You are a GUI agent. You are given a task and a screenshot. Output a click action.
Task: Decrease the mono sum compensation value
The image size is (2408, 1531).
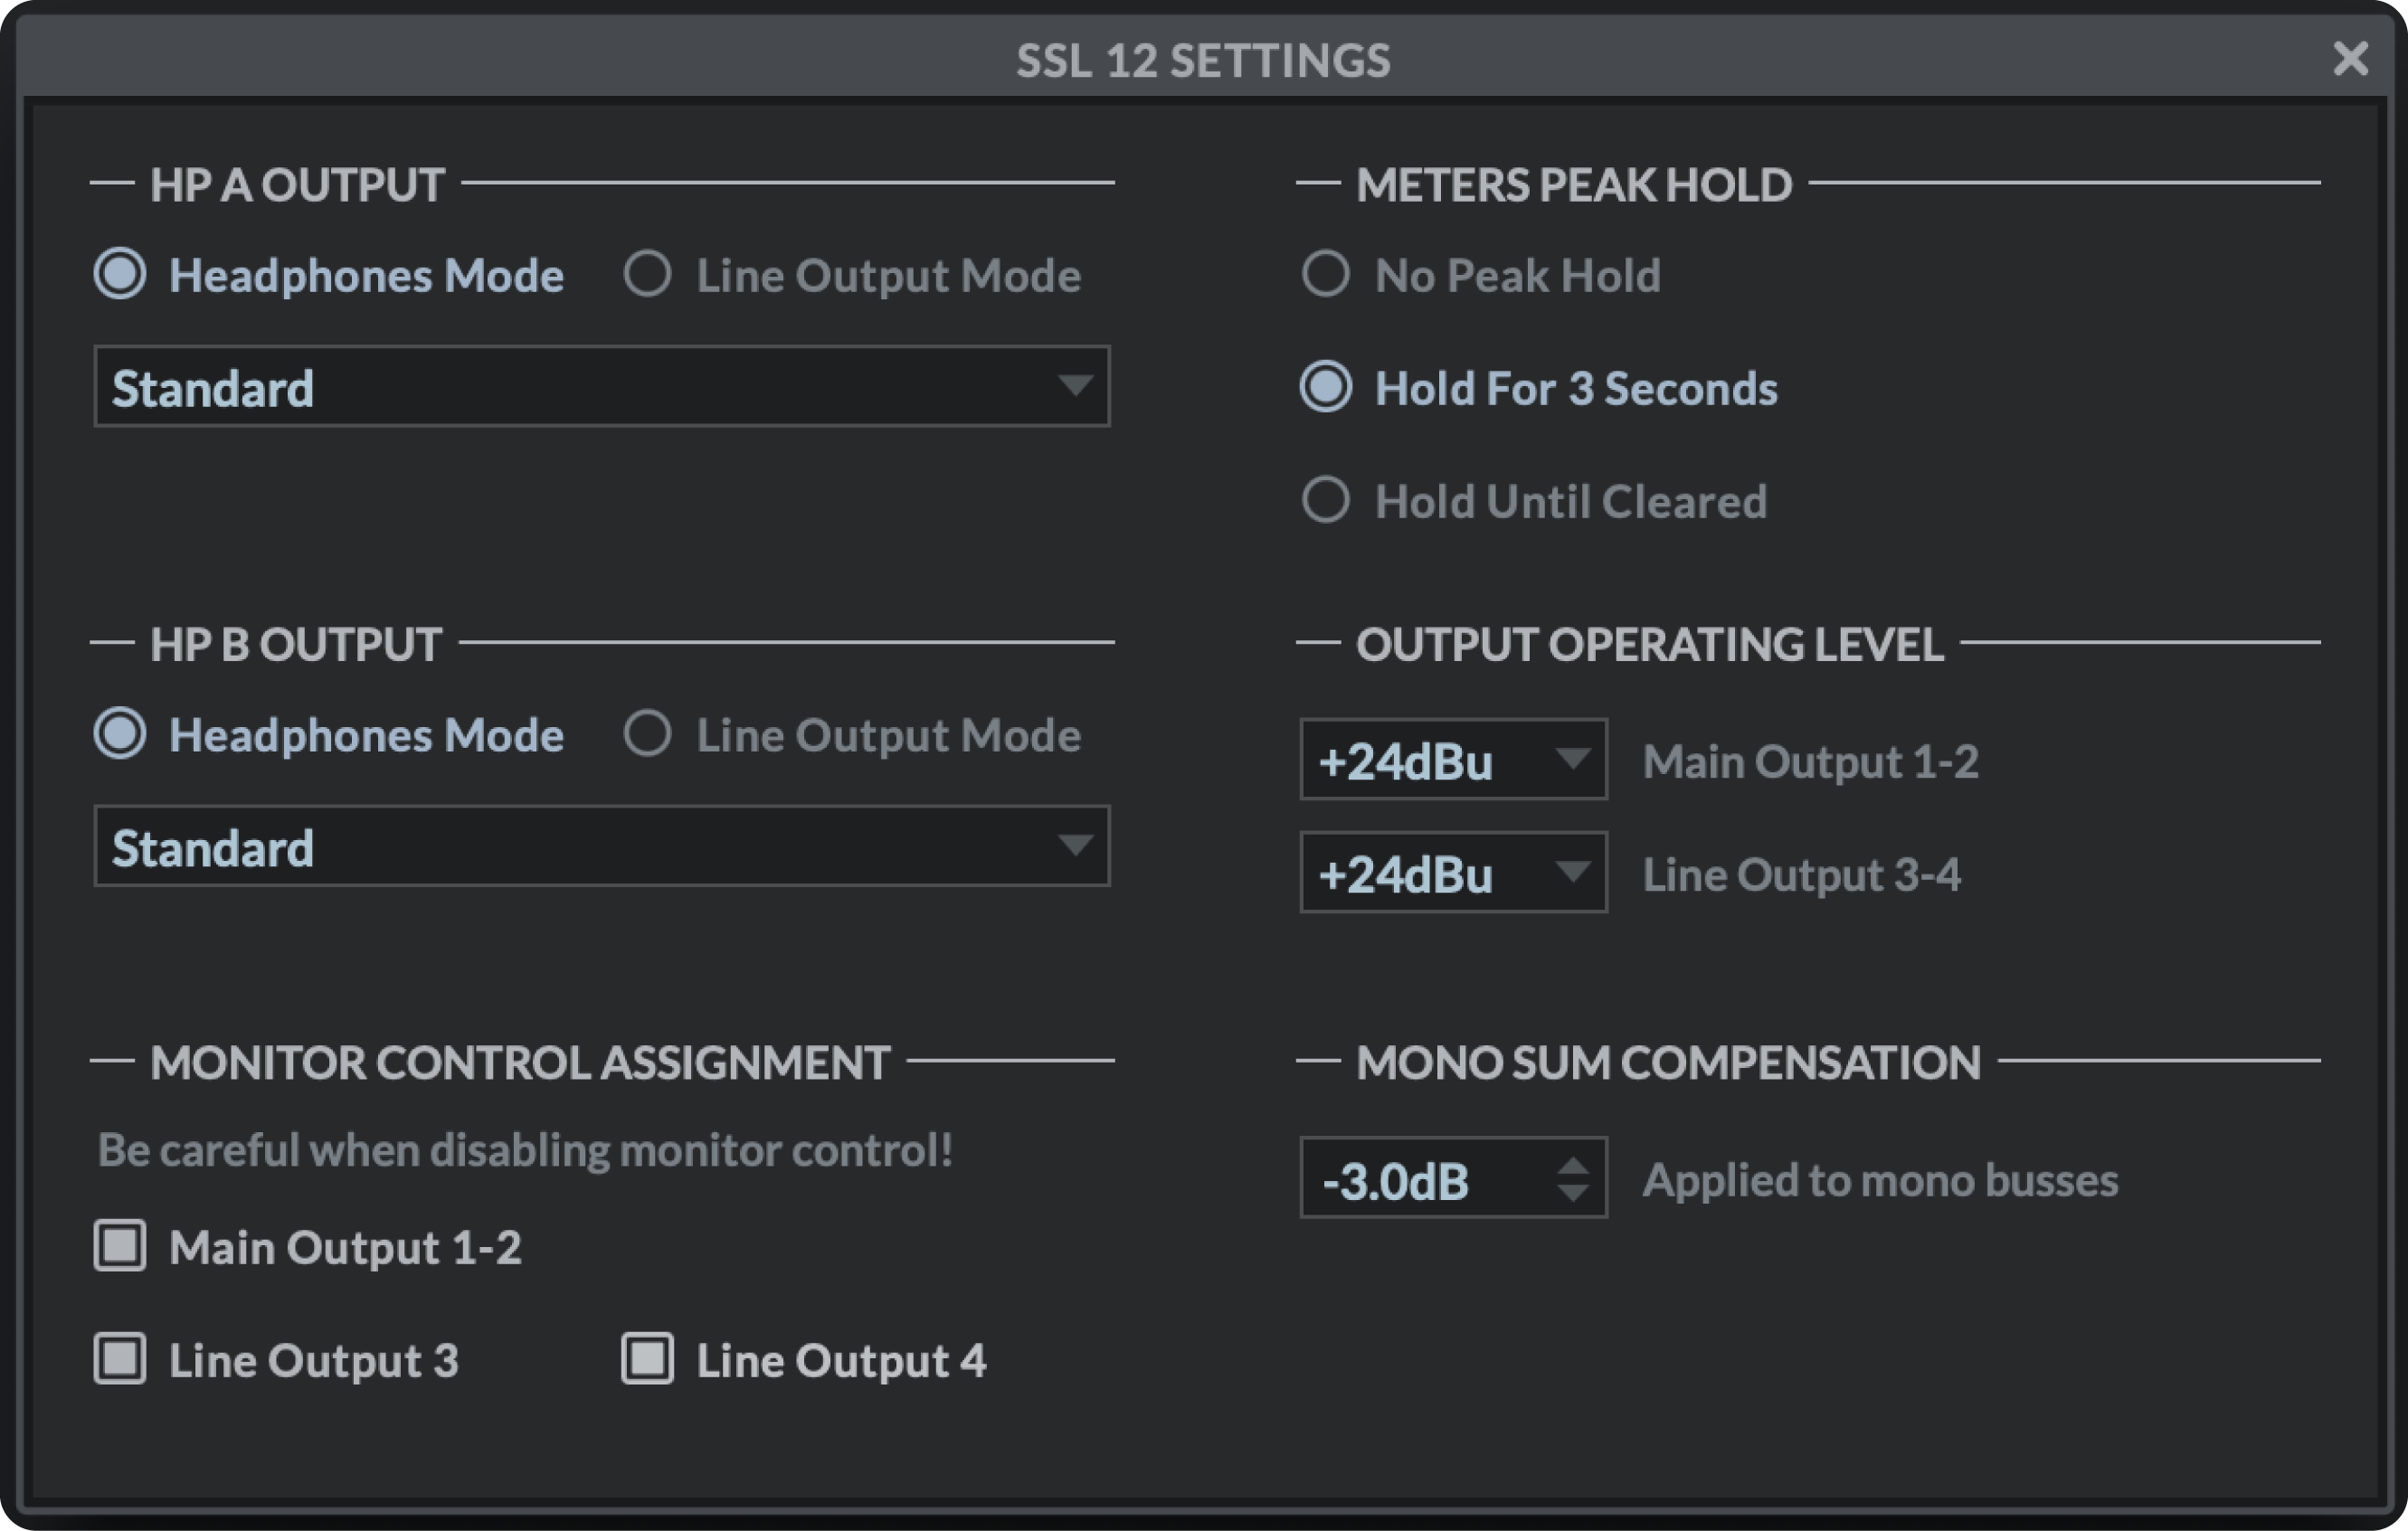pos(1572,1194)
